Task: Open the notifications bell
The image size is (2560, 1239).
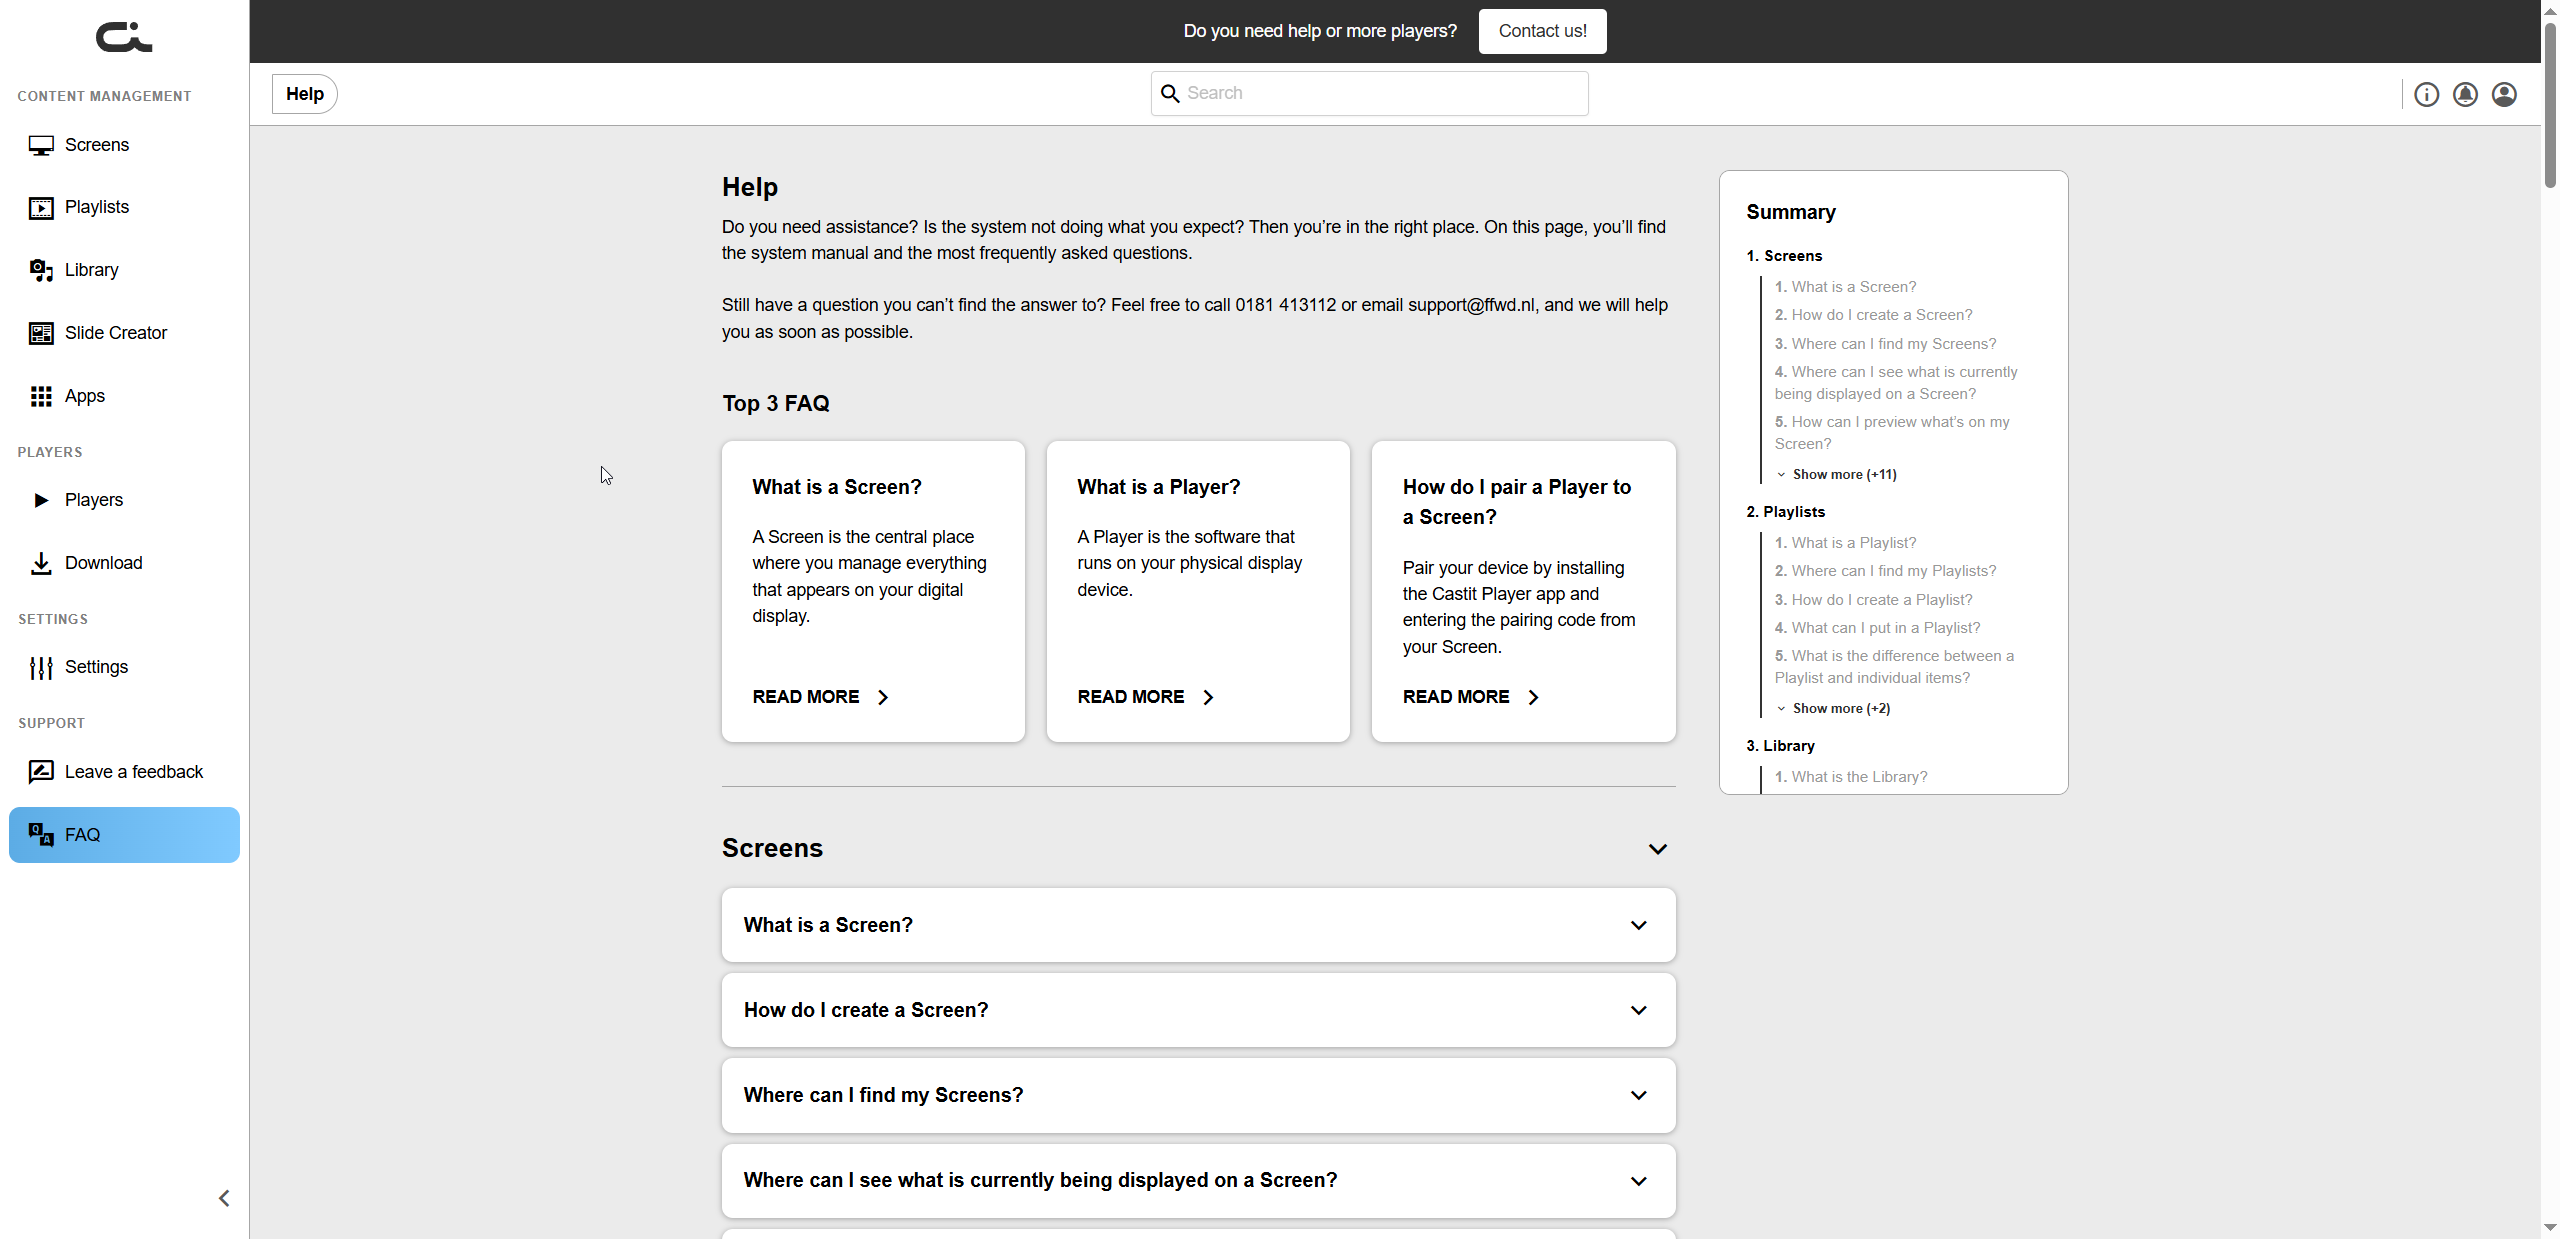Action: click(2465, 93)
